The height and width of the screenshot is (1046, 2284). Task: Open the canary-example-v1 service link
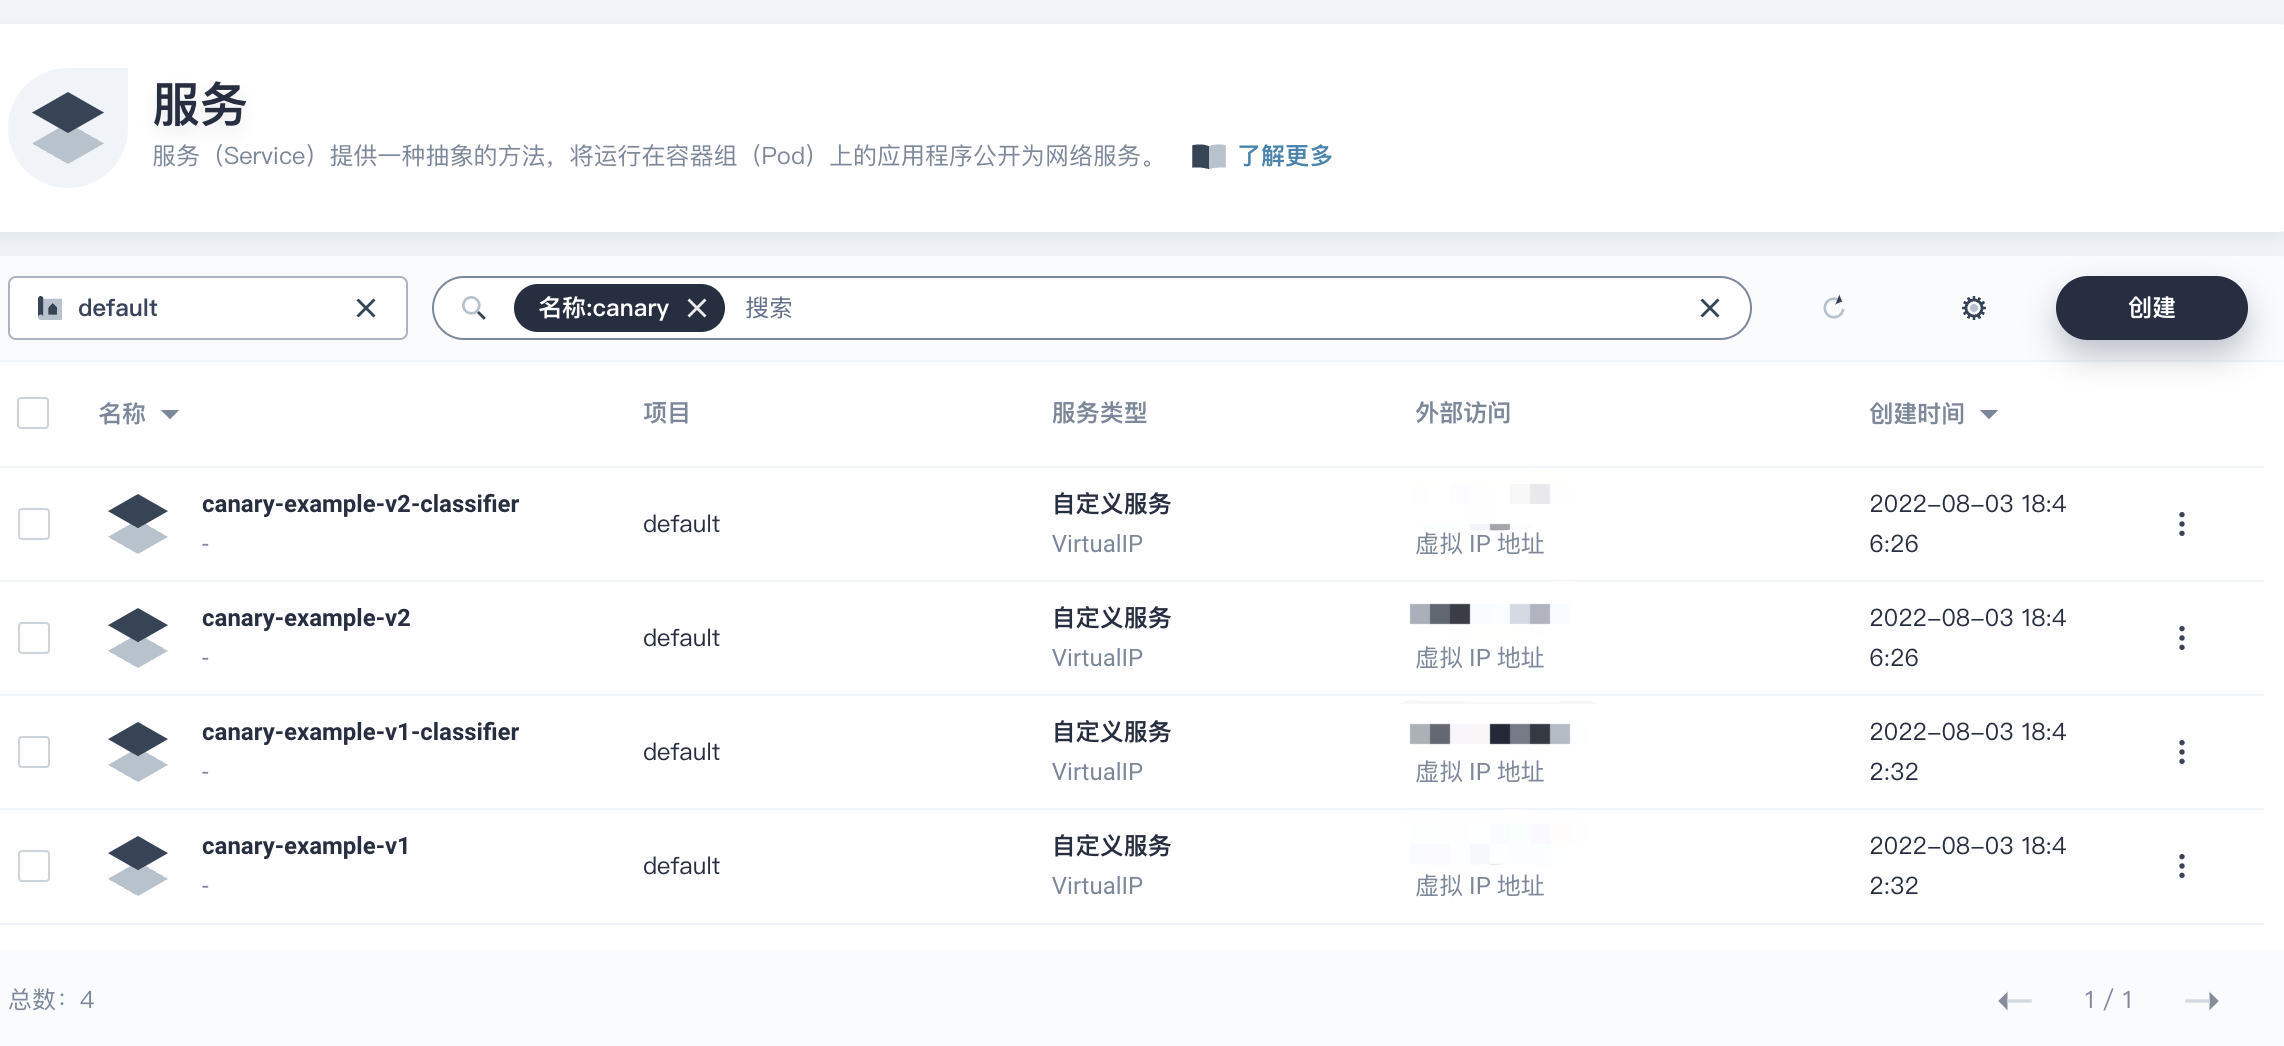pos(305,846)
